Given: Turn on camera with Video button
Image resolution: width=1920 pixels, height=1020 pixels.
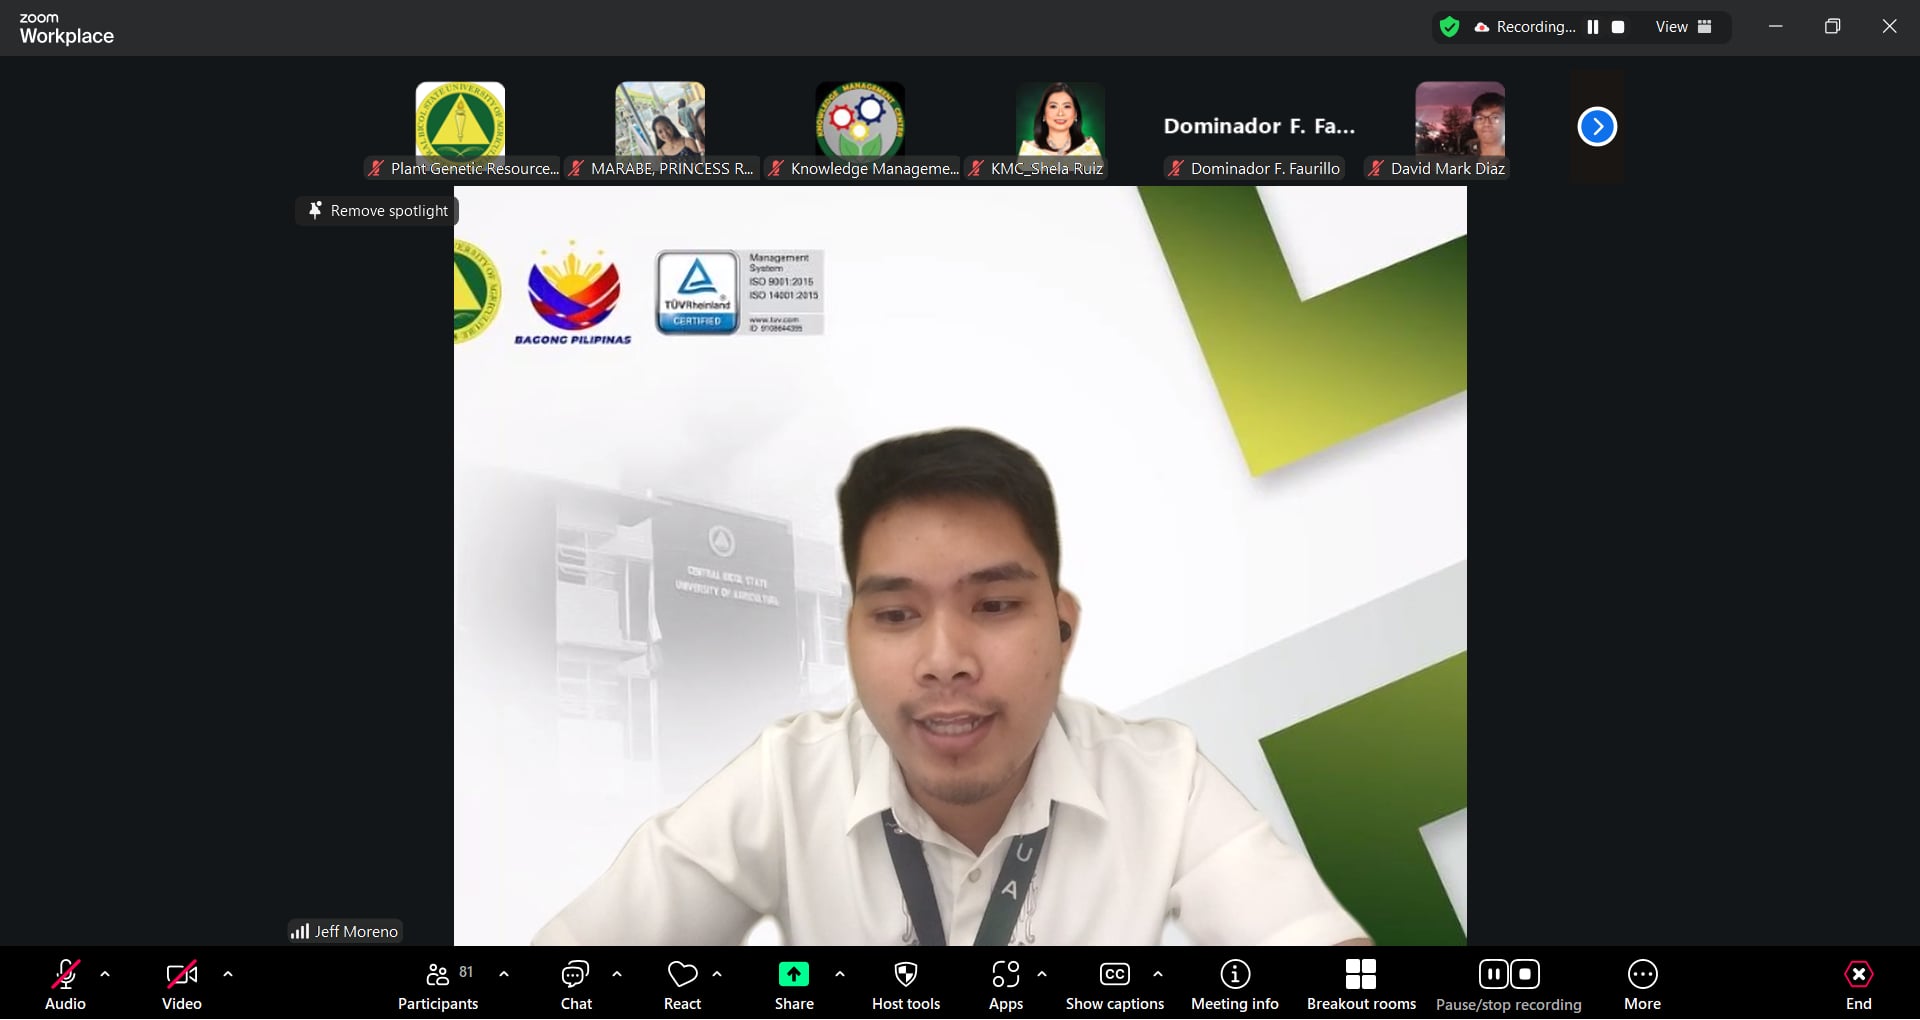Looking at the screenshot, I should pyautogui.click(x=181, y=985).
